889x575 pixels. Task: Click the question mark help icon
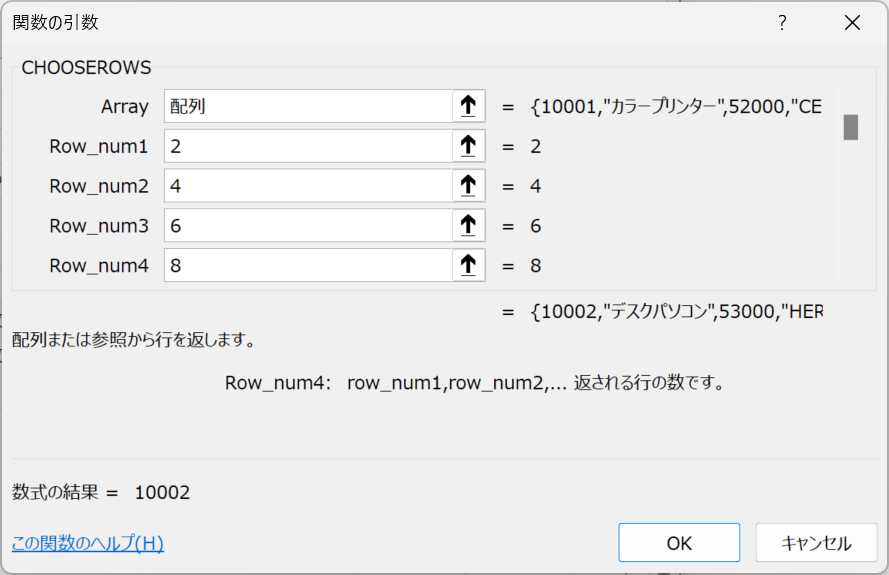pos(782,23)
